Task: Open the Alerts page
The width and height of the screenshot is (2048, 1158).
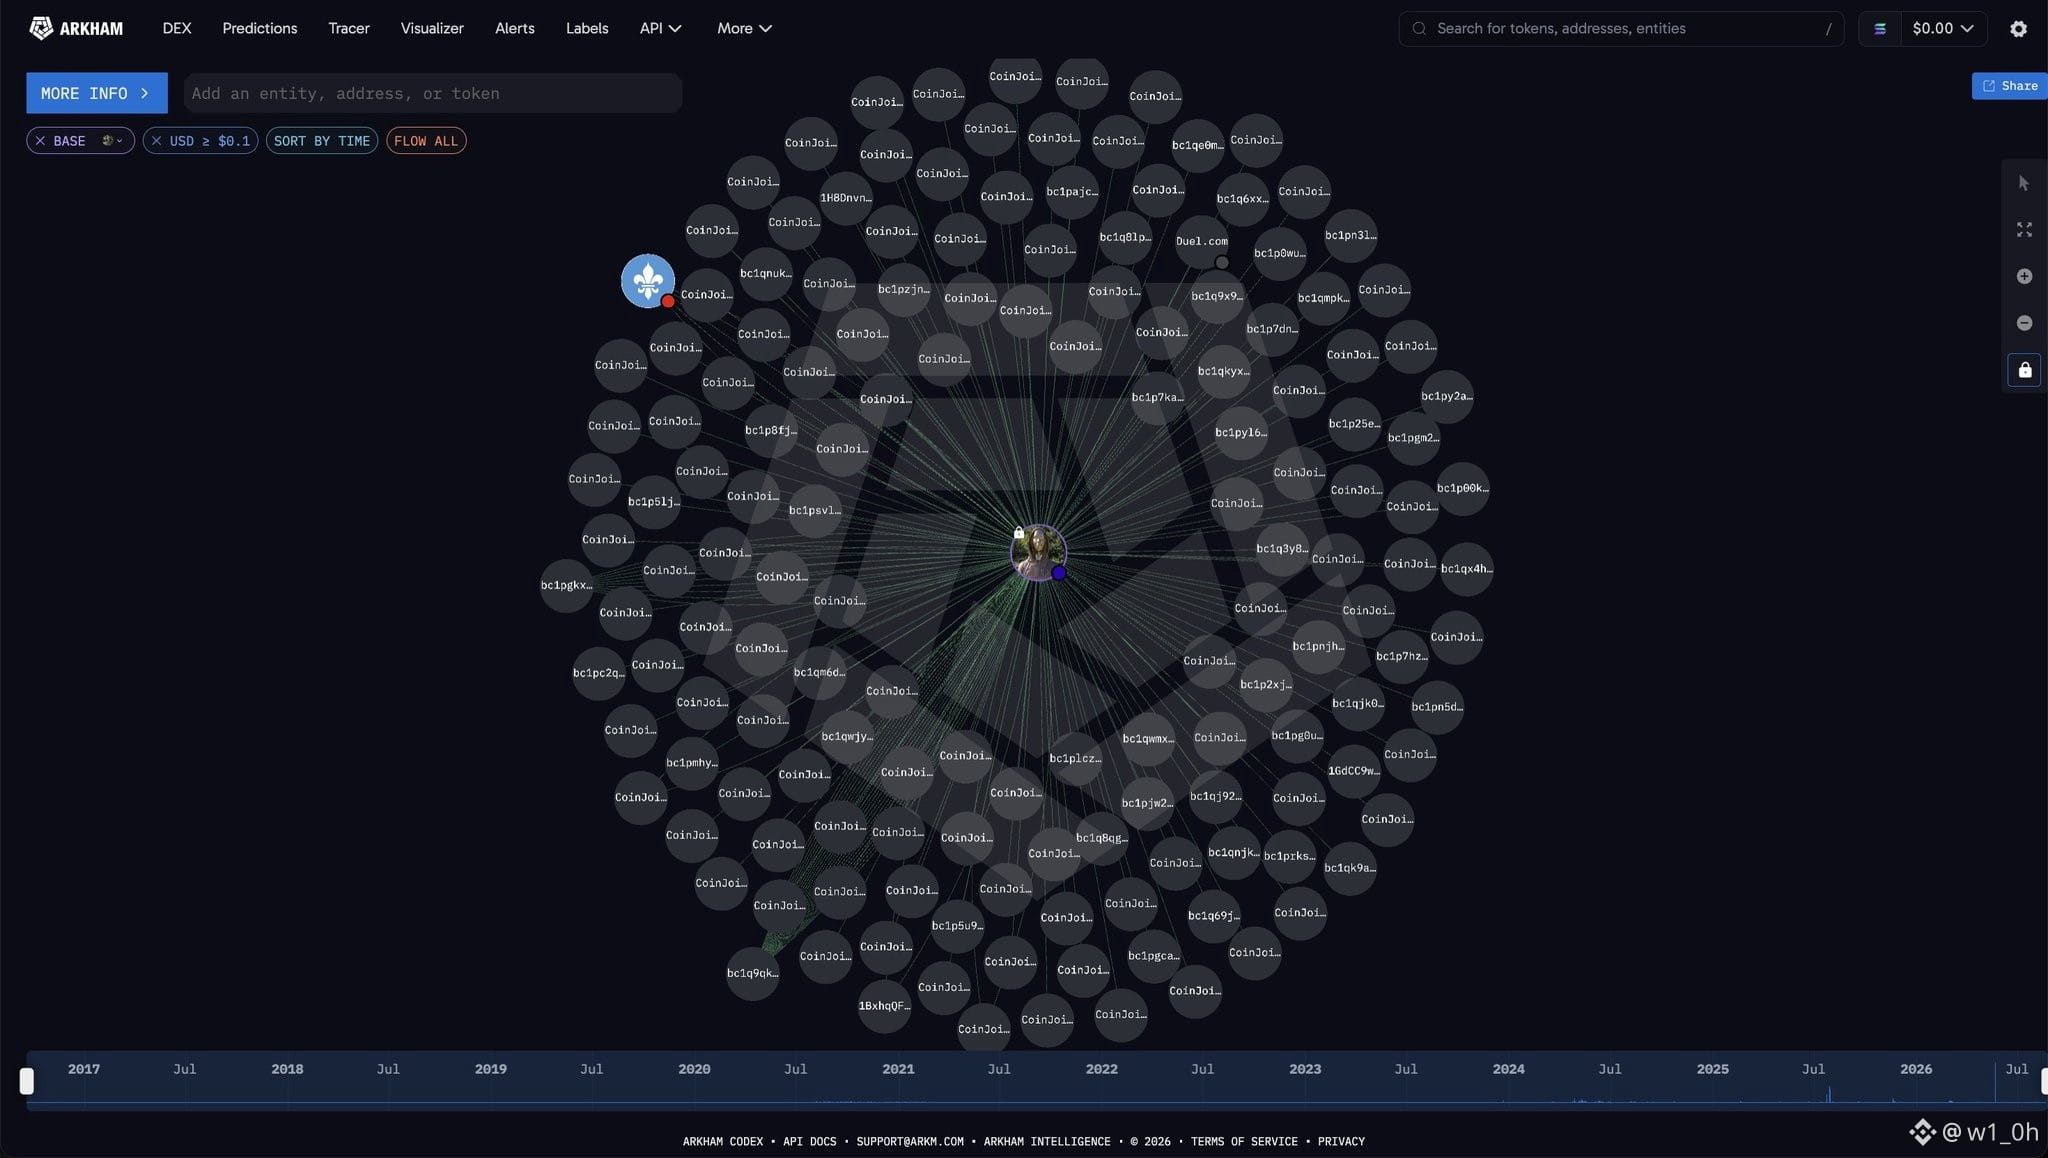Action: coord(515,28)
